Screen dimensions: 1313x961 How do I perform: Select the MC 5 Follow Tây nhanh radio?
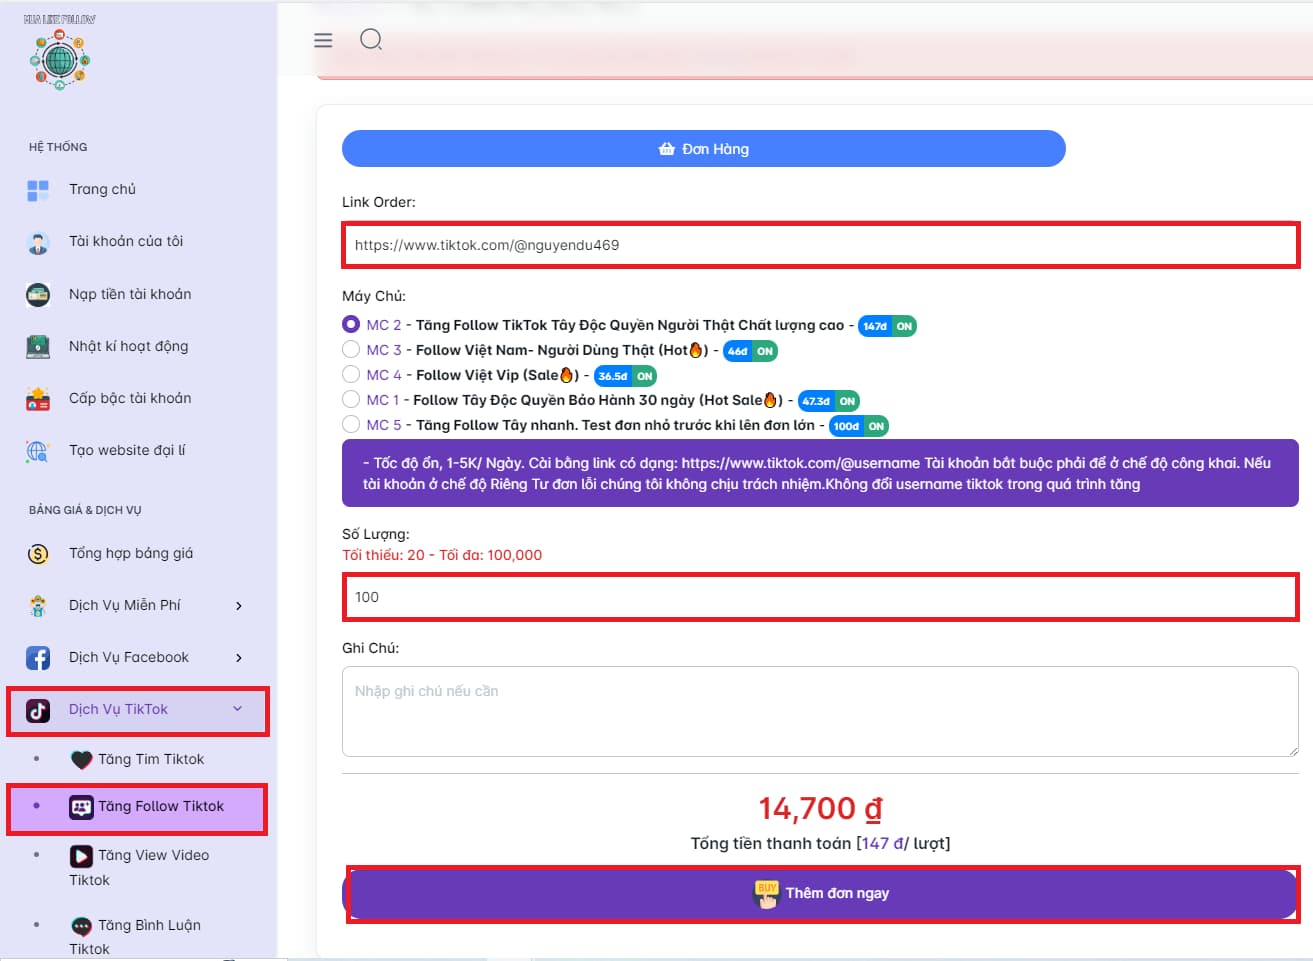coord(351,424)
